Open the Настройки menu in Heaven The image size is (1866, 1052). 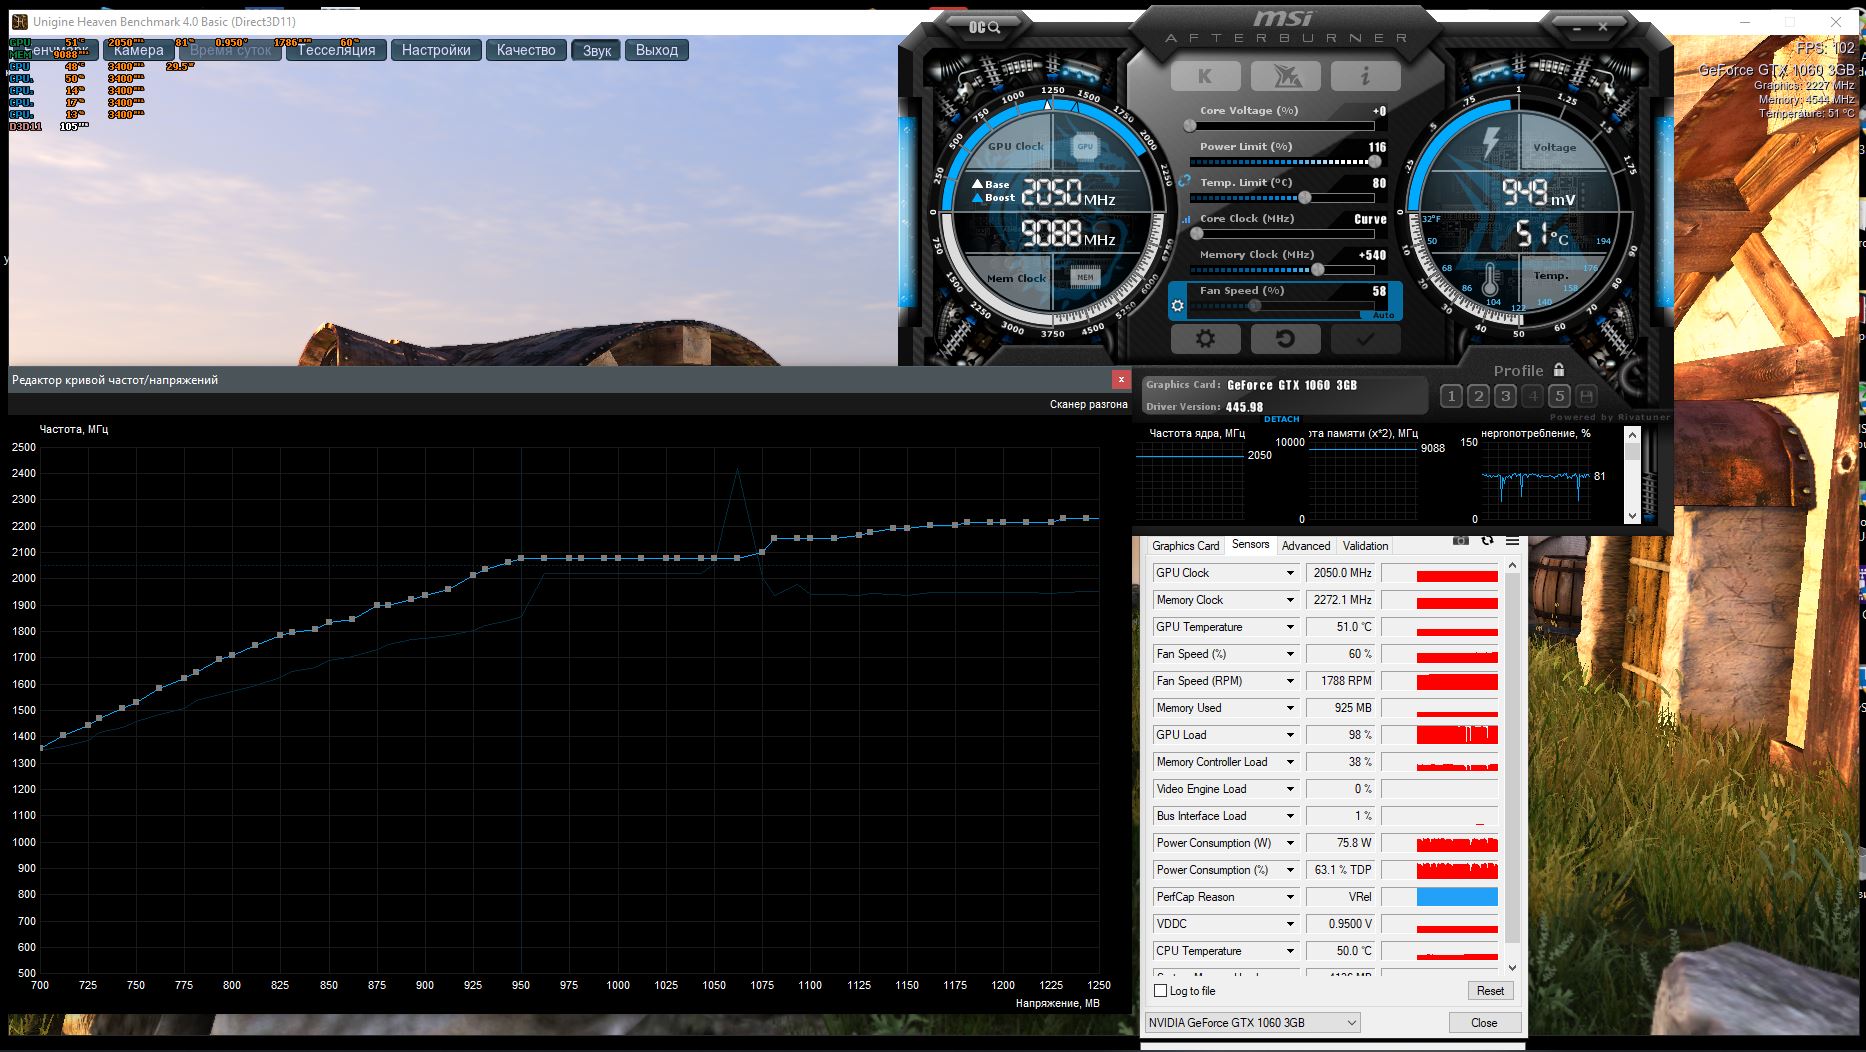point(436,50)
